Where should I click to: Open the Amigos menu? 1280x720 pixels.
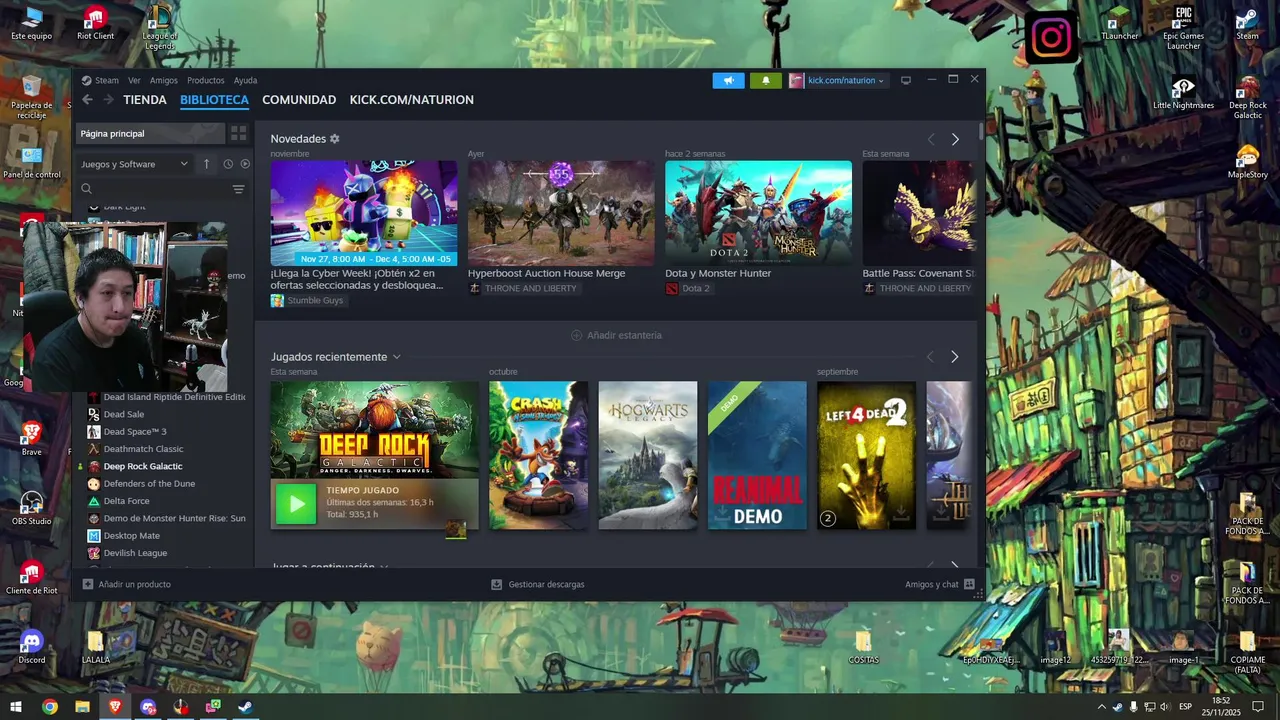pyautogui.click(x=164, y=80)
